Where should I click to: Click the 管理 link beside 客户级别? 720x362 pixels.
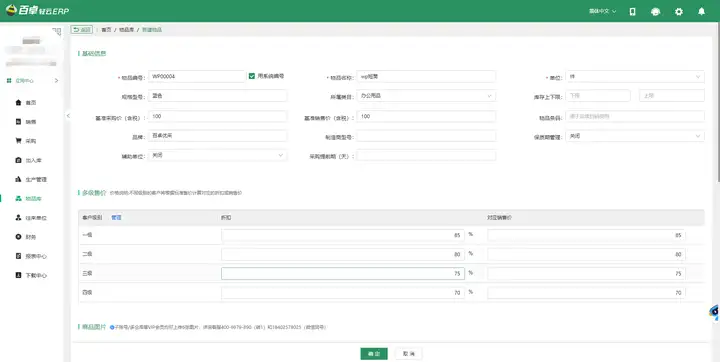(x=116, y=218)
